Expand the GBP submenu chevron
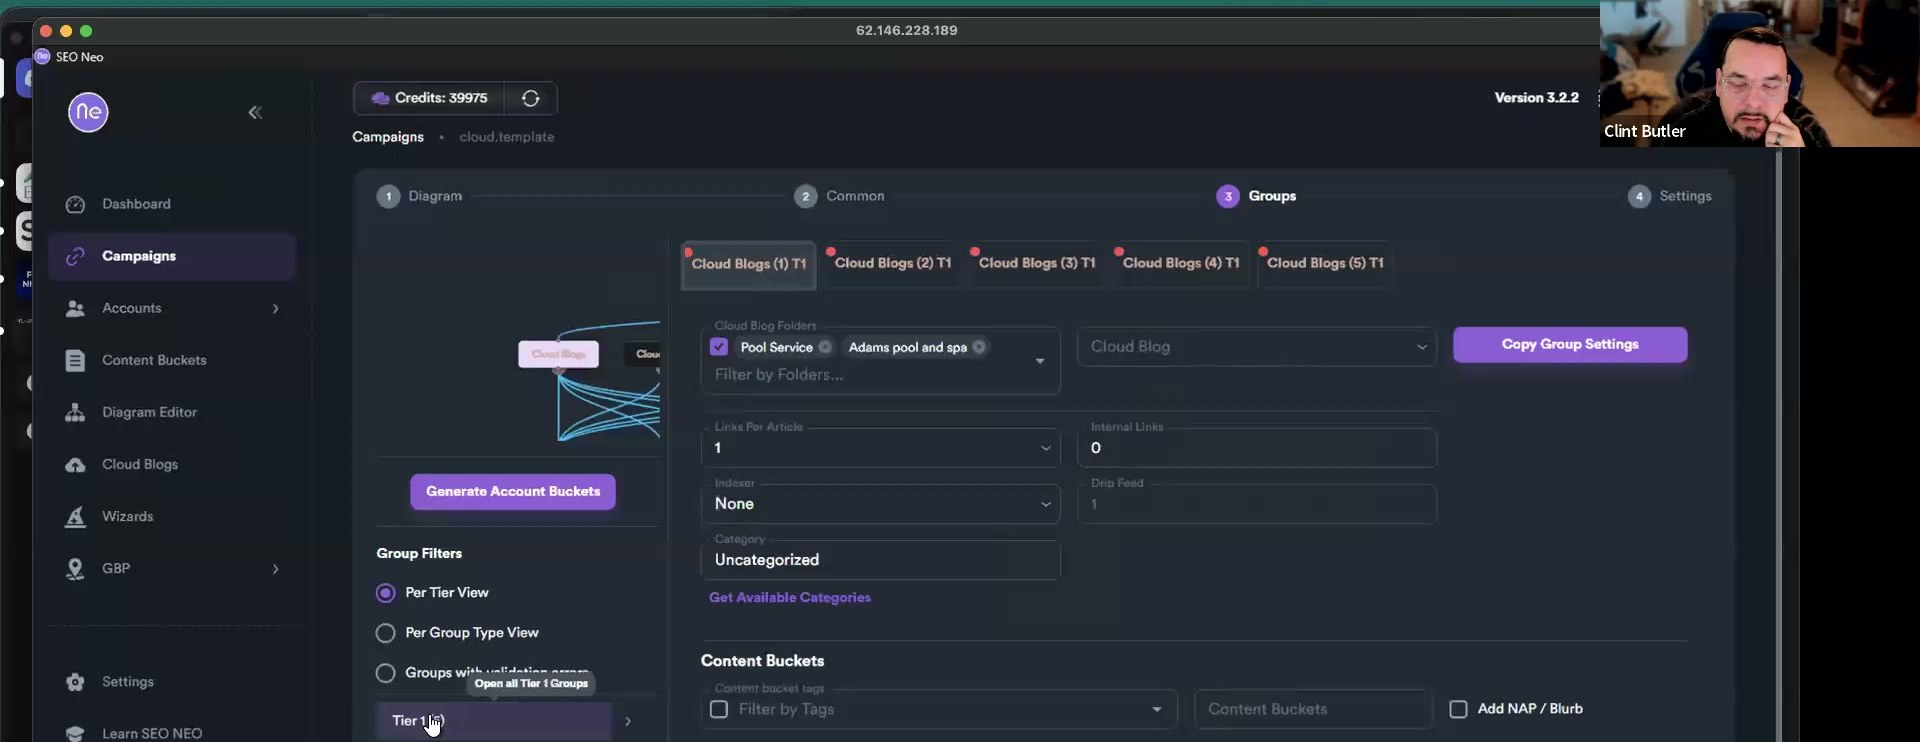The height and width of the screenshot is (742, 1920). click(276, 569)
